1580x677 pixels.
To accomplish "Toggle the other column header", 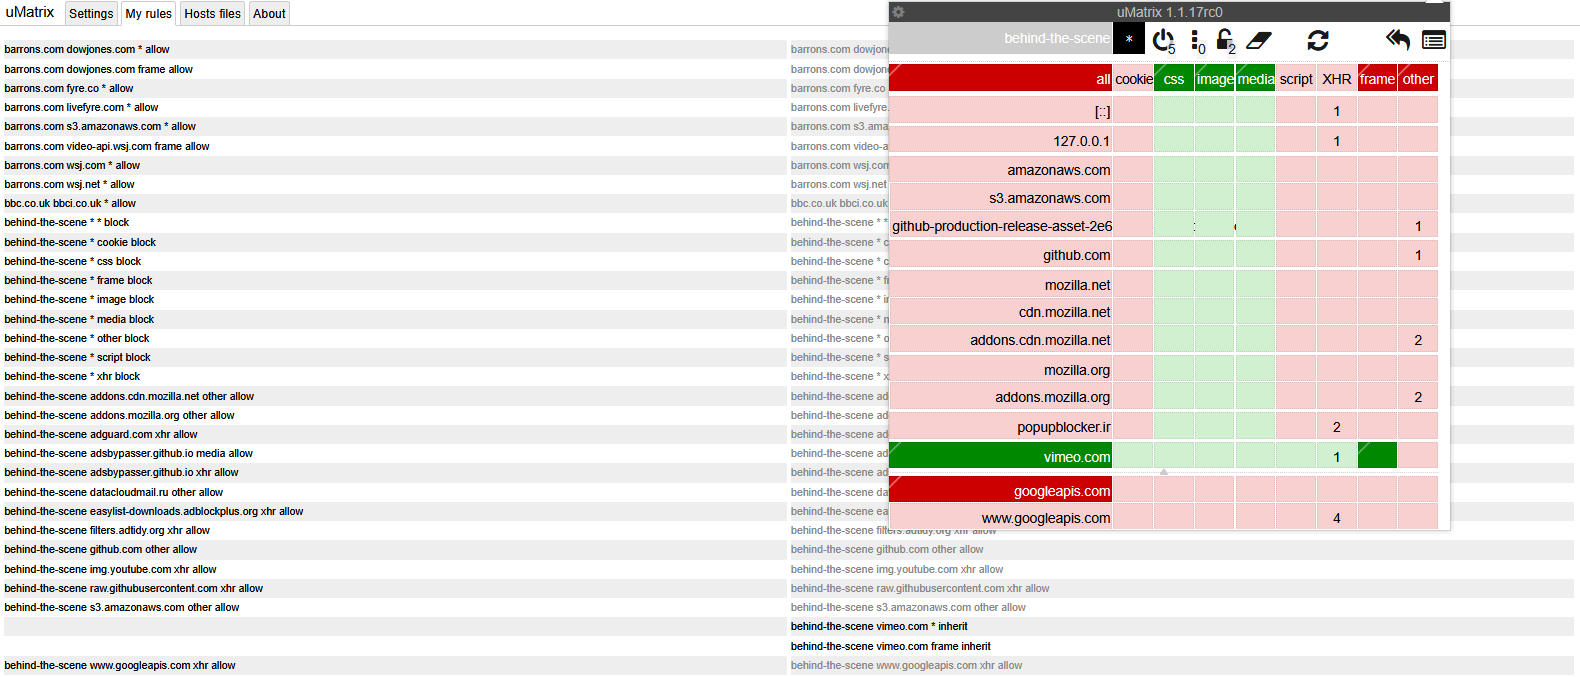I will coord(1418,79).
